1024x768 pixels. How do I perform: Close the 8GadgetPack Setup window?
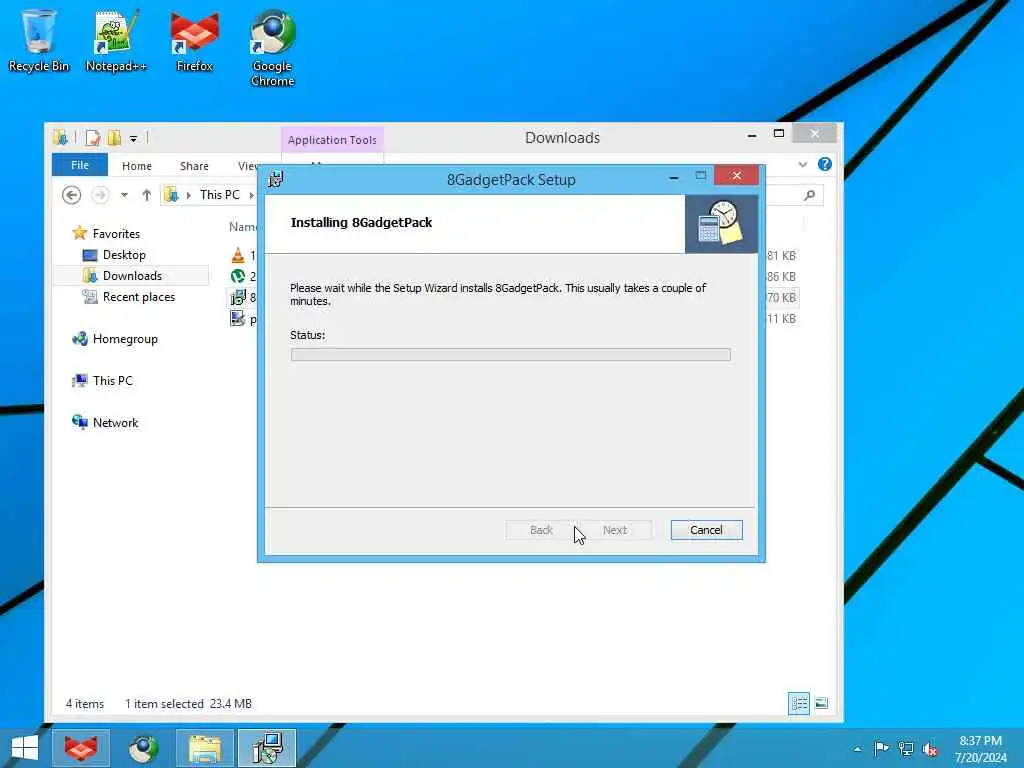(x=736, y=175)
